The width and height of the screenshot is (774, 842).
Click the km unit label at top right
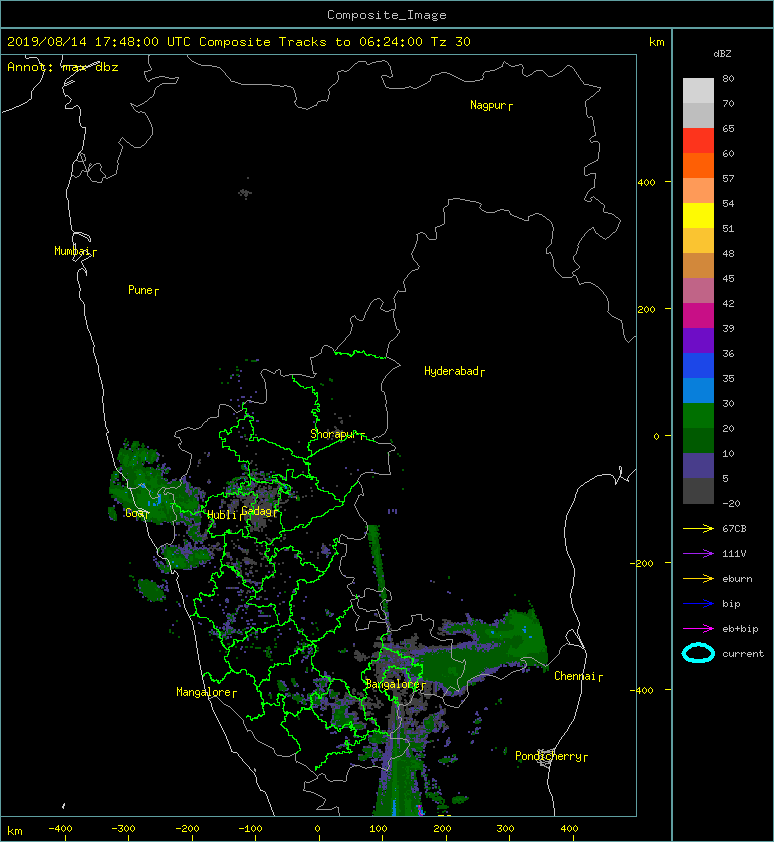[x=657, y=42]
